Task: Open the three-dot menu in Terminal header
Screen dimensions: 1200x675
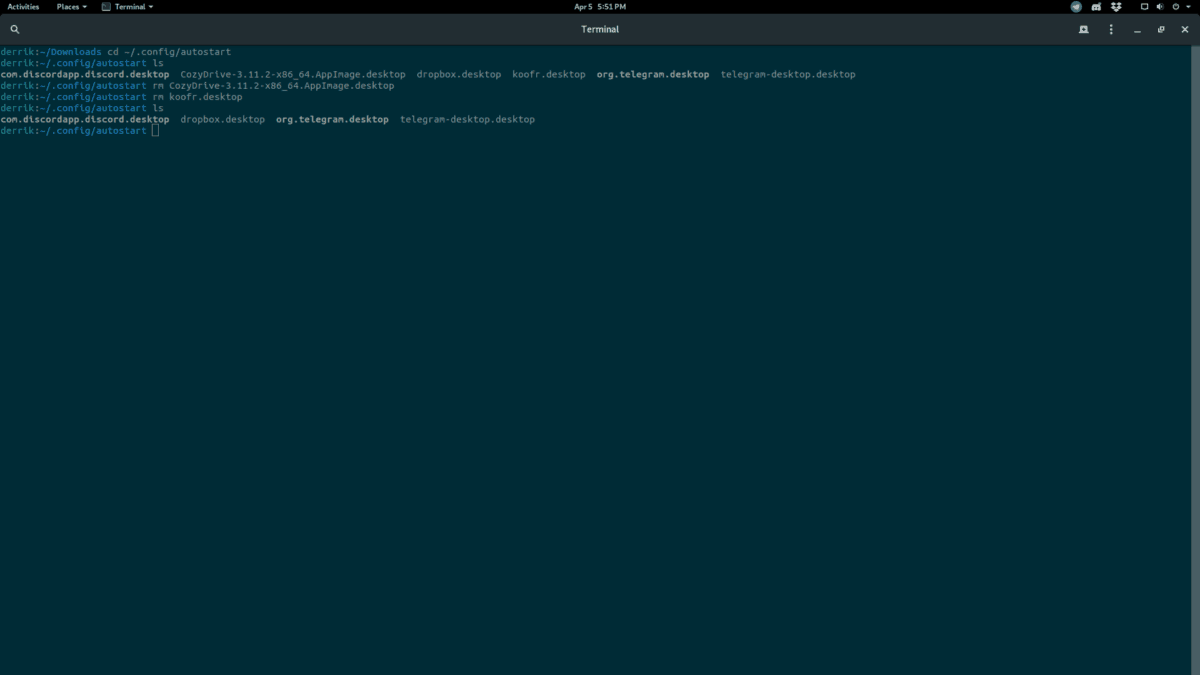Action: (1111, 29)
